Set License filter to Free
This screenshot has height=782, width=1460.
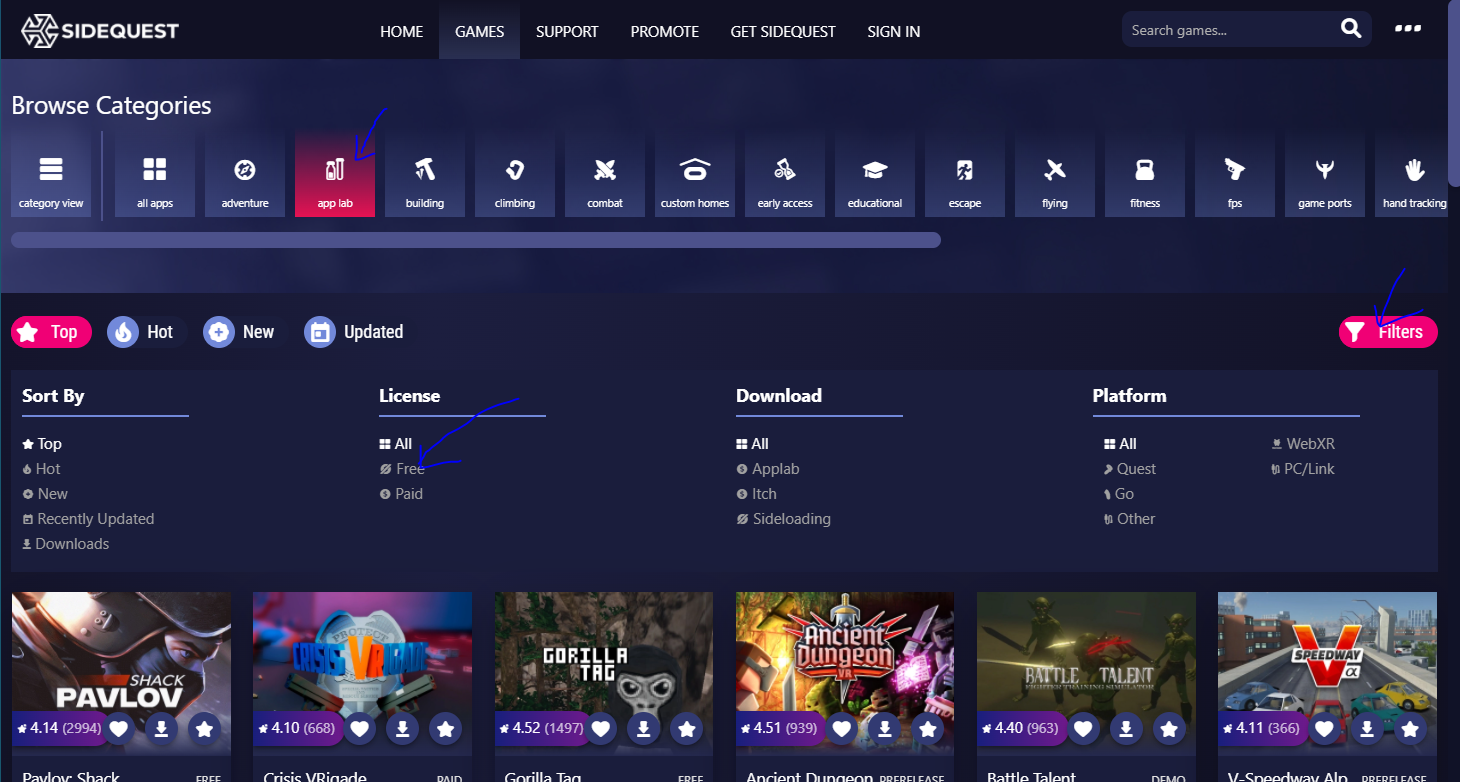pos(402,469)
